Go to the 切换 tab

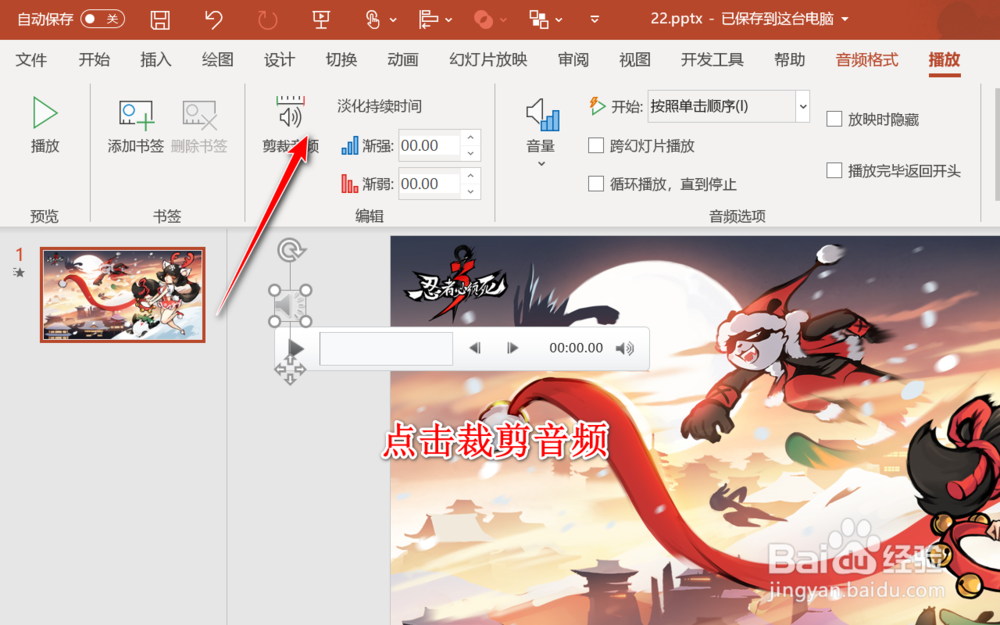341,60
